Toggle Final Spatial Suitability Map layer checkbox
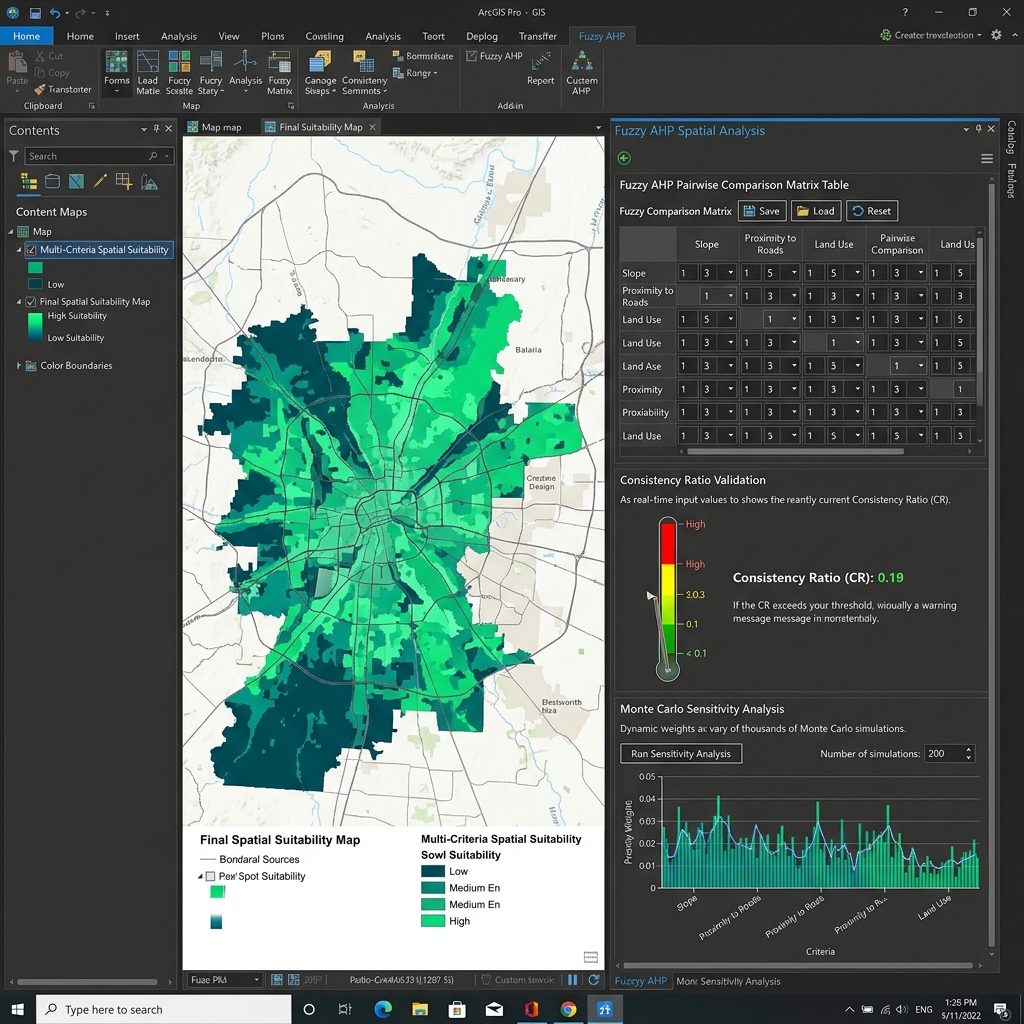Screen dimensions: 1024x1024 click(x=31, y=302)
